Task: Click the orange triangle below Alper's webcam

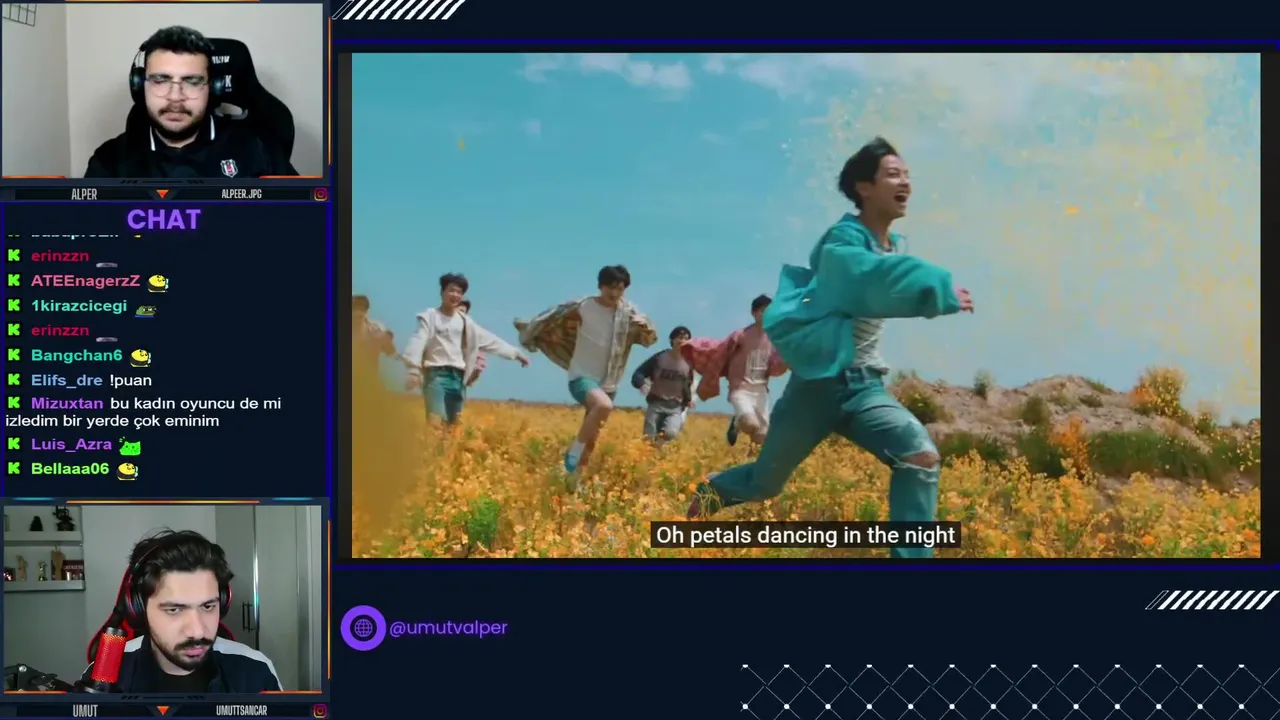Action: pos(162,194)
